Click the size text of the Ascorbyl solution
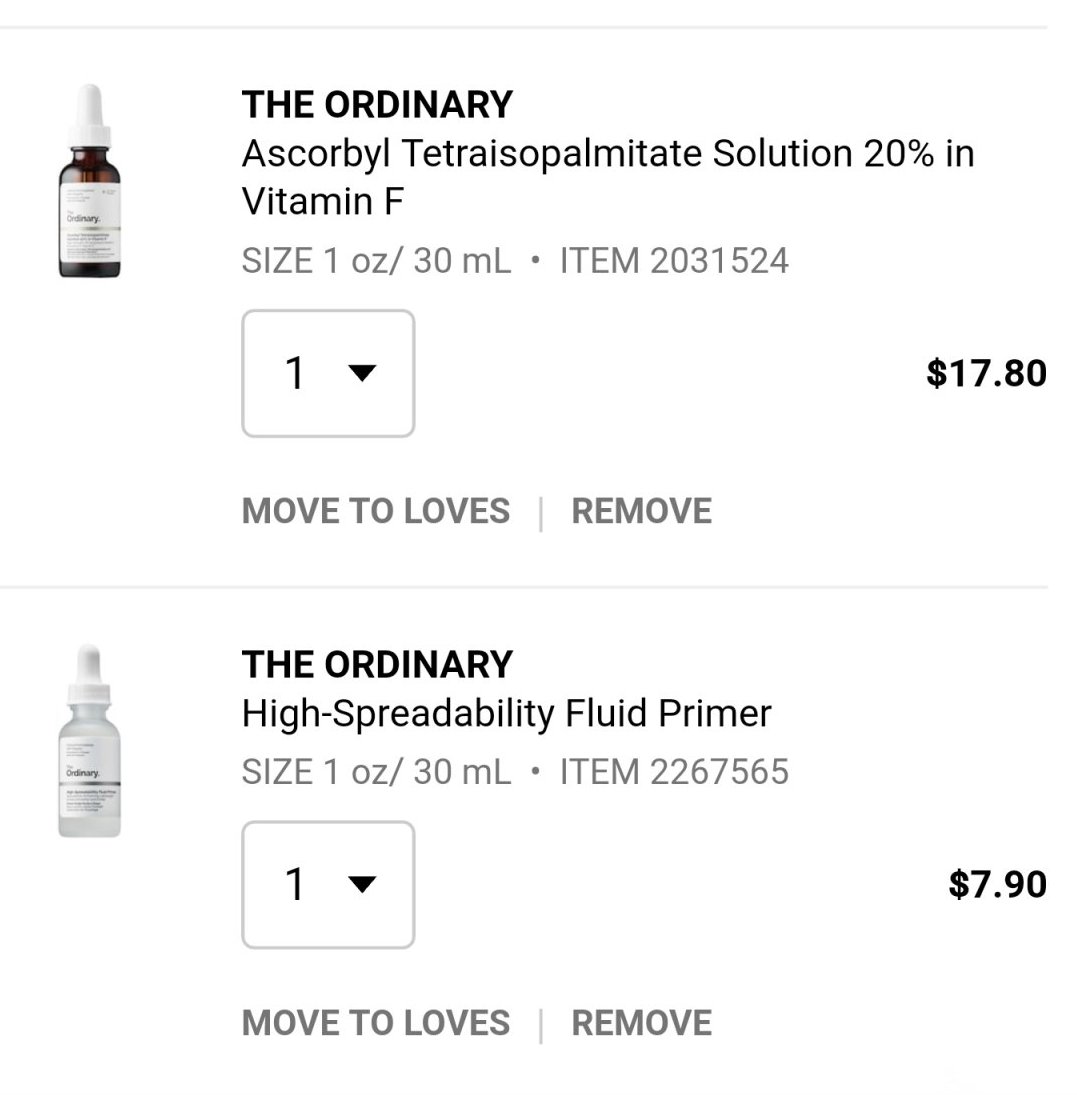 [376, 261]
